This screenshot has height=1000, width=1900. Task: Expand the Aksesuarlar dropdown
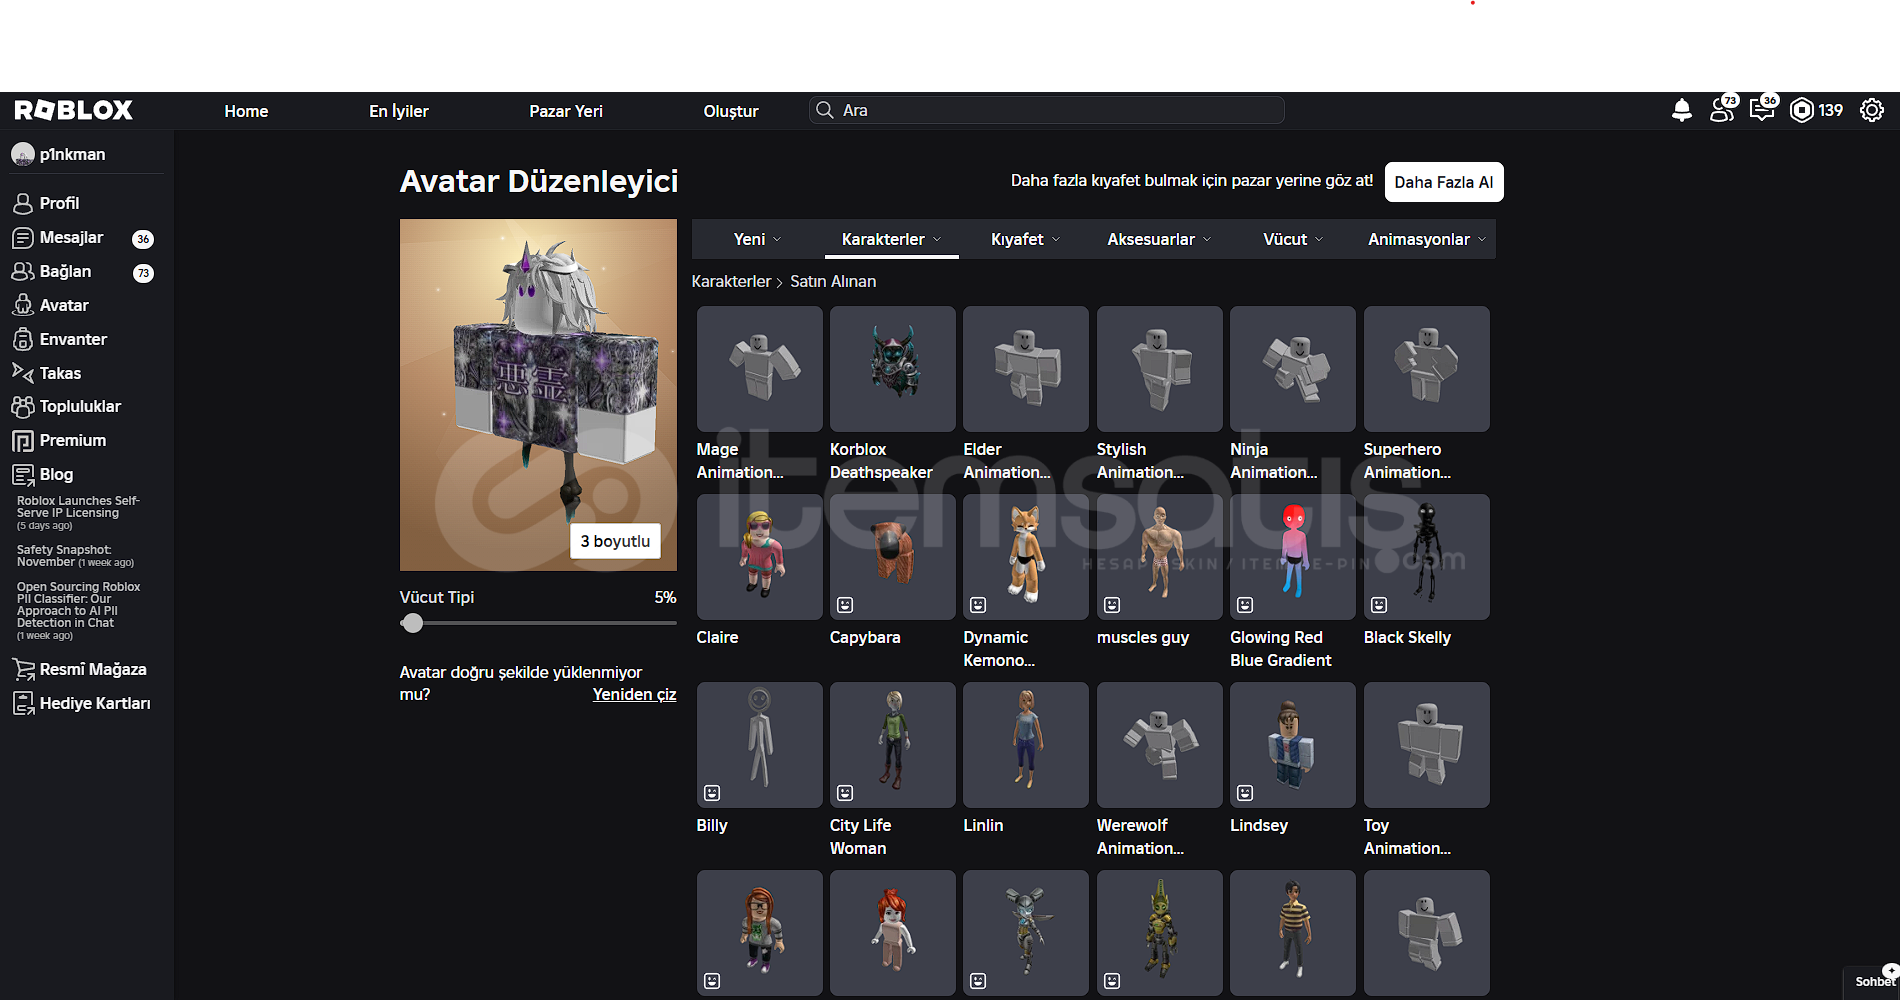click(1158, 239)
